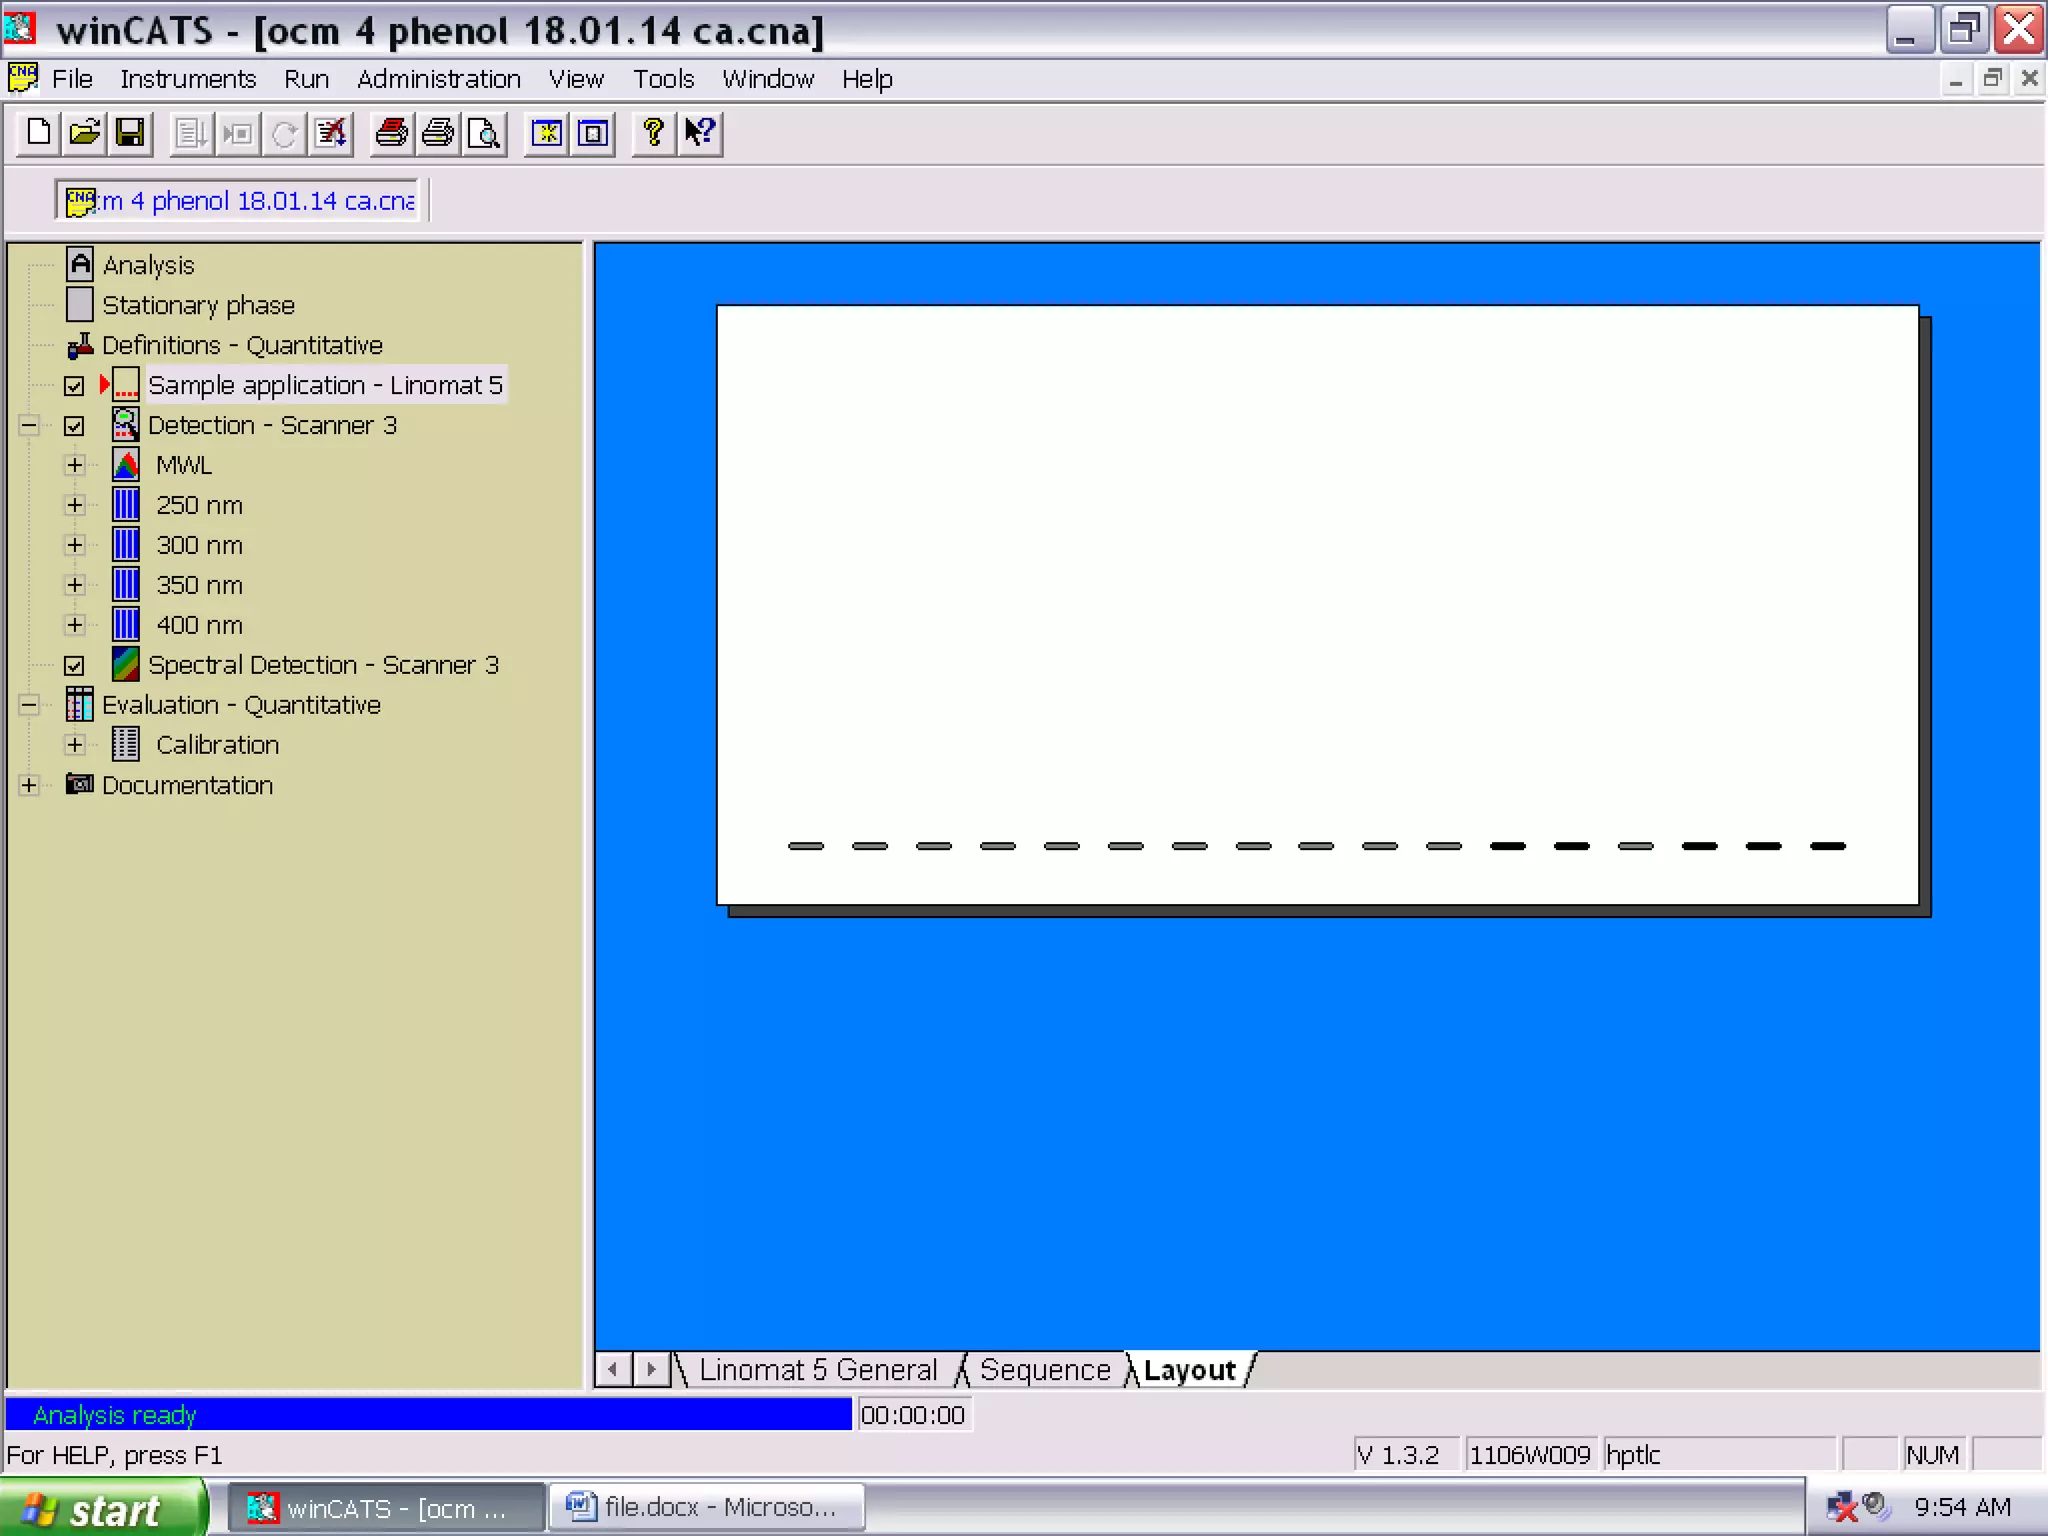Open the Instruments menu
The height and width of the screenshot is (1536, 2048).
(x=188, y=79)
